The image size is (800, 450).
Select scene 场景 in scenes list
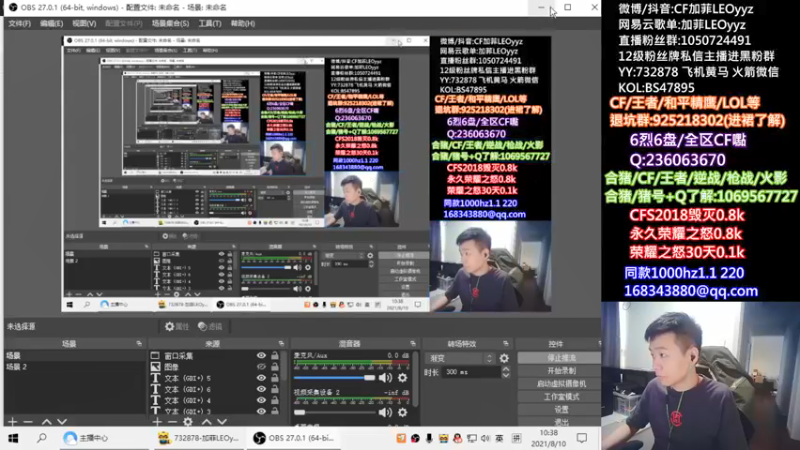pos(75,356)
